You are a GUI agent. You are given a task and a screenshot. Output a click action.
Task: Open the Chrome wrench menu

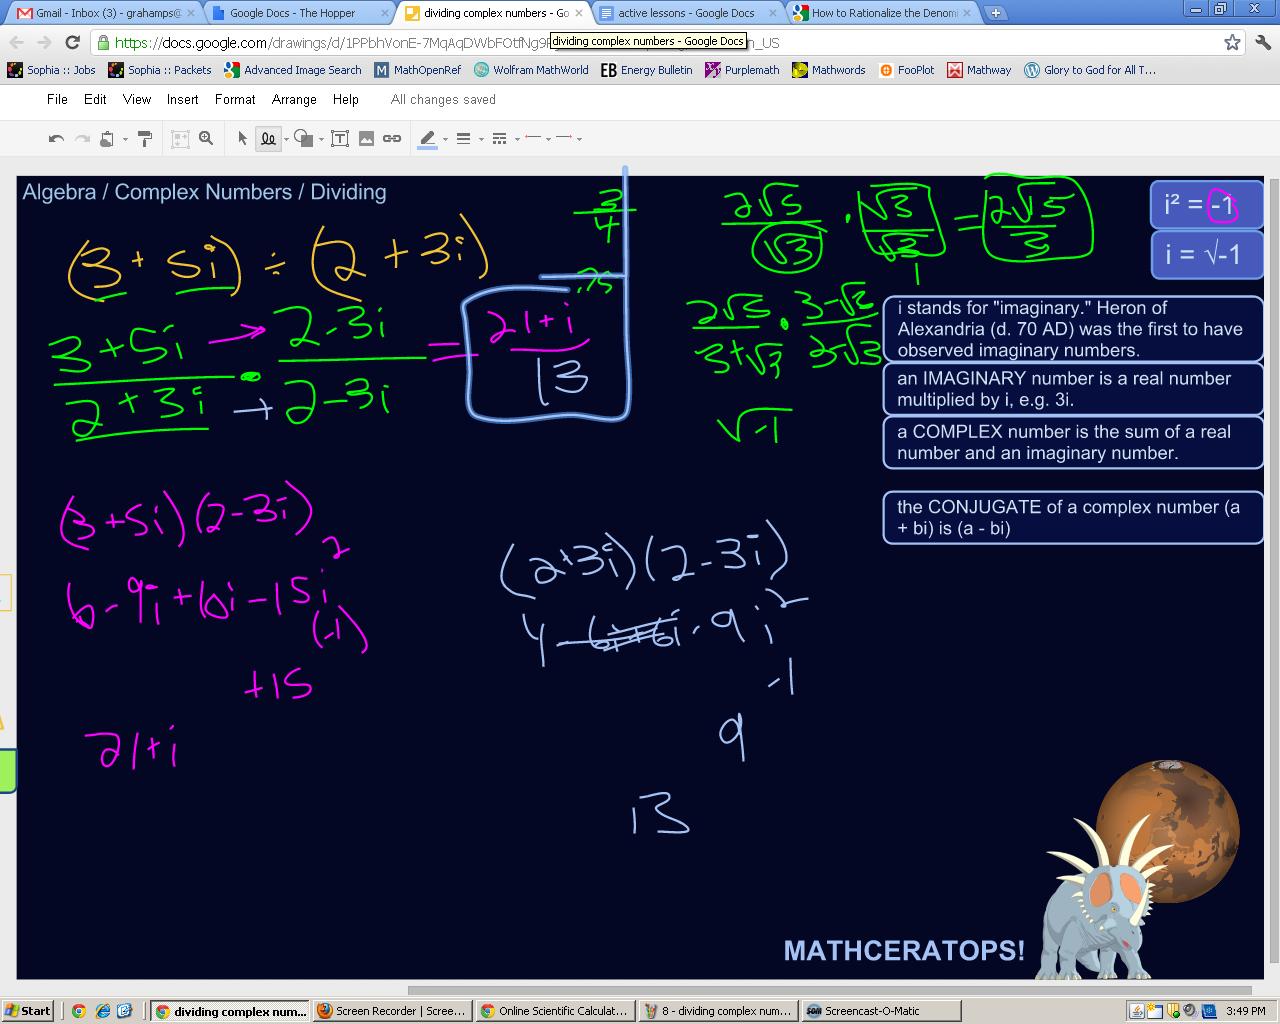(1262, 42)
